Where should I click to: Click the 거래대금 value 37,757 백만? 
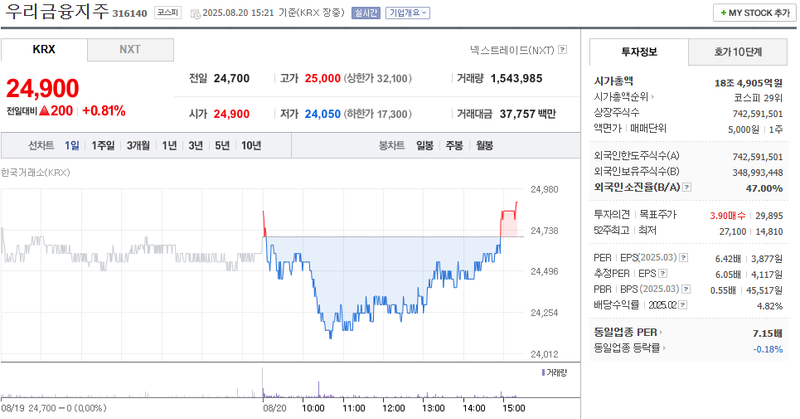point(528,114)
